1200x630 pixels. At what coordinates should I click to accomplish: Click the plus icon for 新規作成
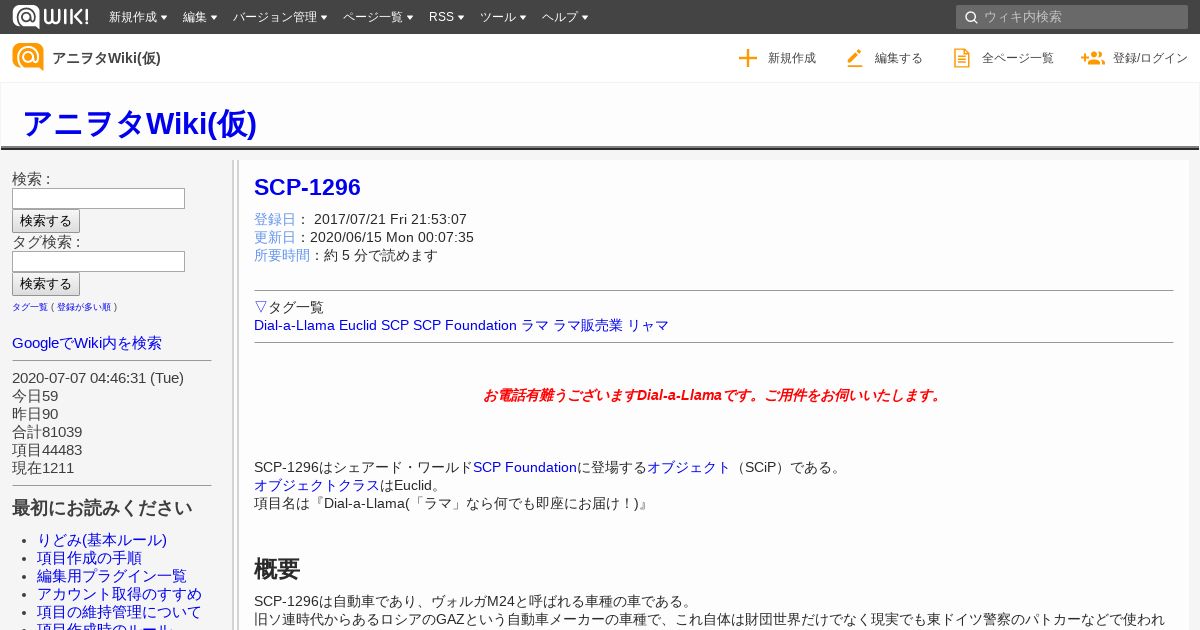[x=748, y=58]
